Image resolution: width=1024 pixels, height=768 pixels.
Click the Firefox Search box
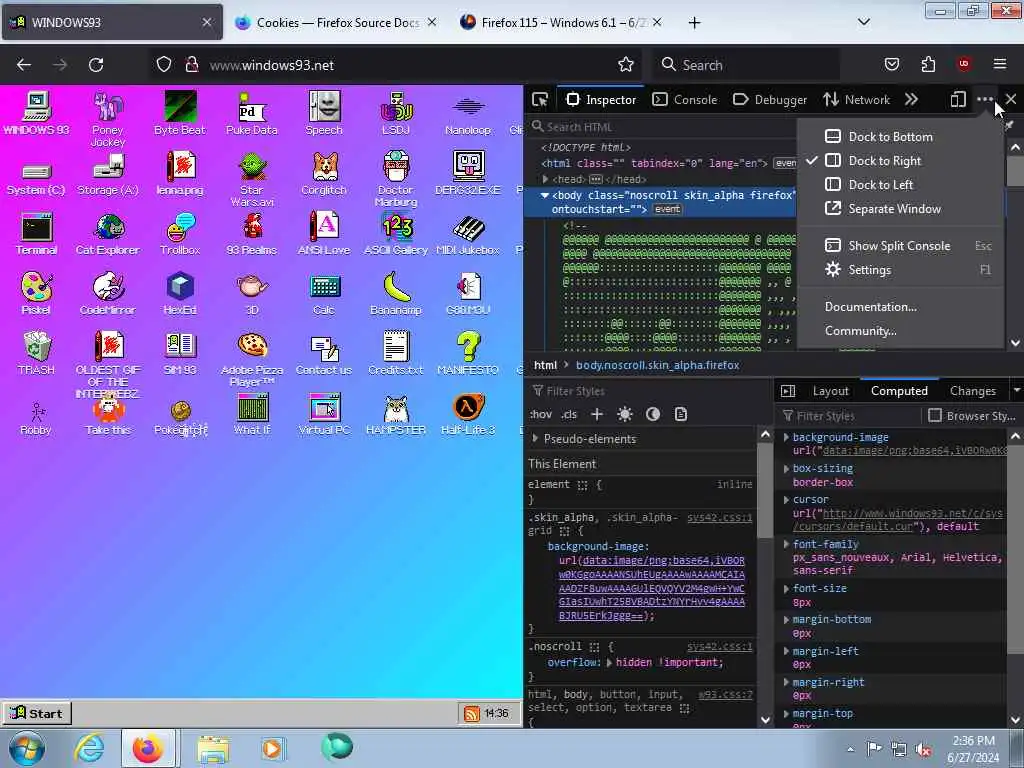click(746, 65)
